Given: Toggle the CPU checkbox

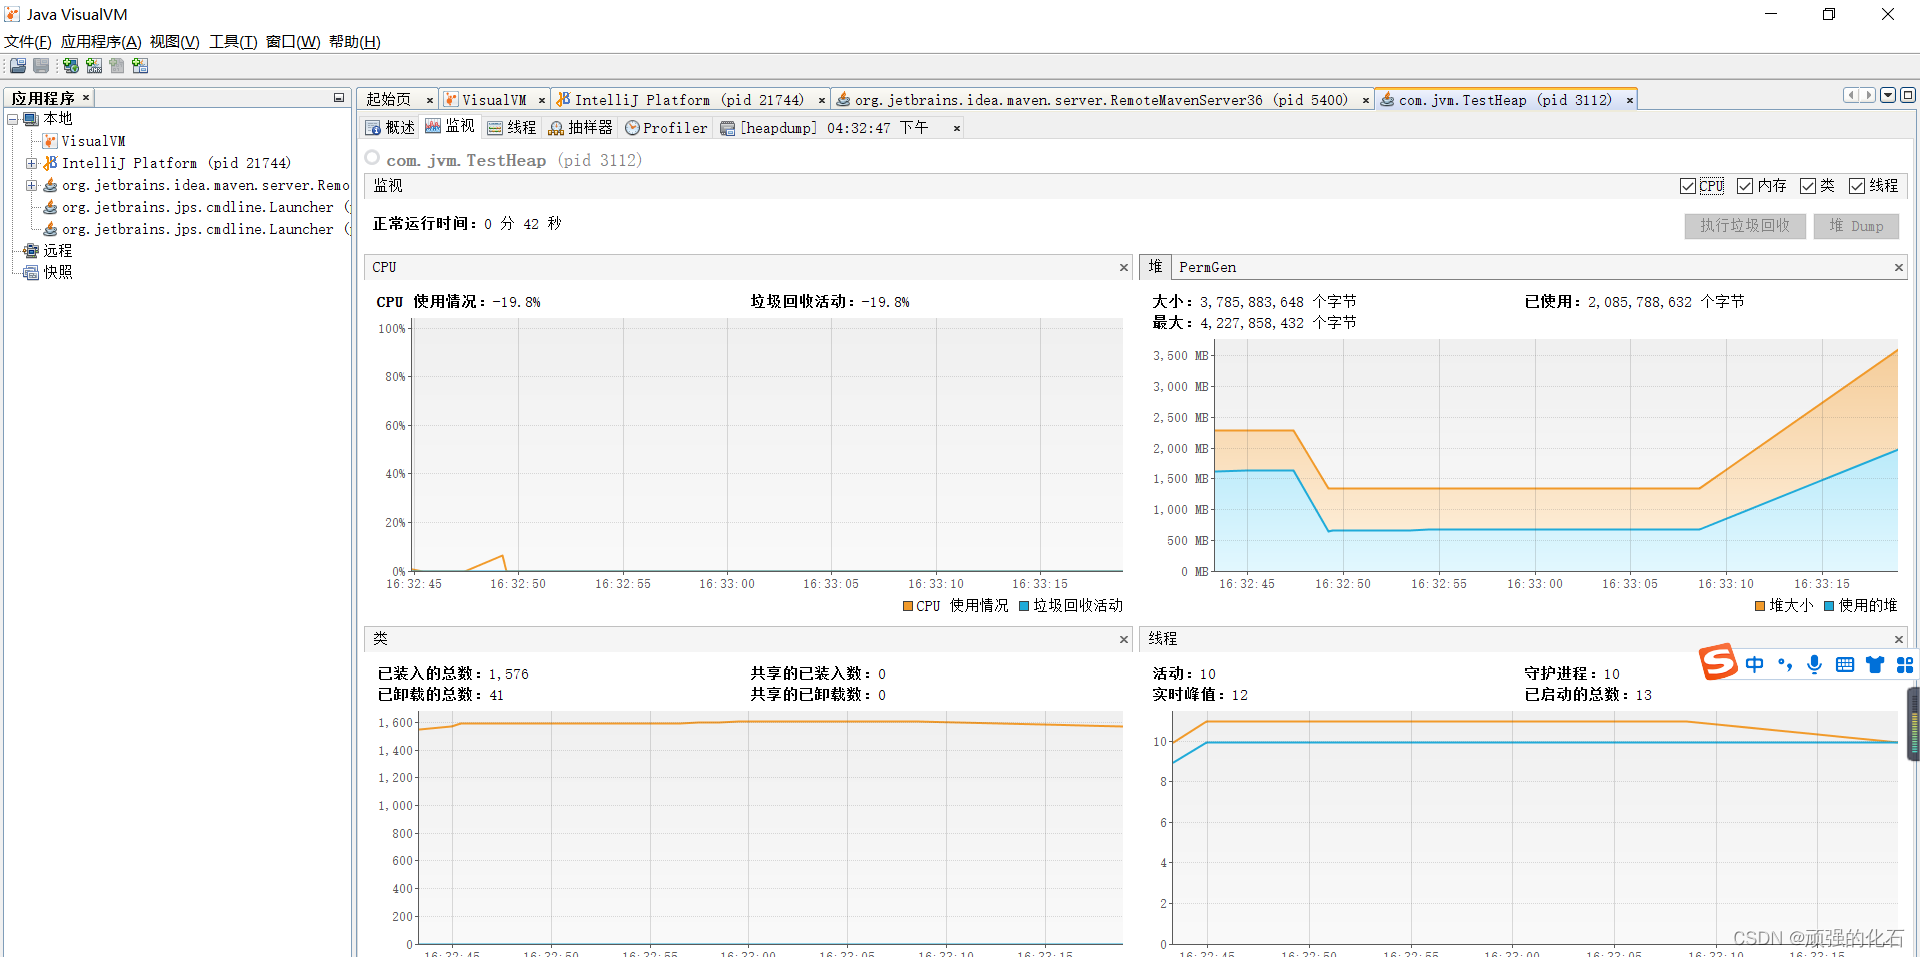Looking at the screenshot, I should coord(1688,186).
